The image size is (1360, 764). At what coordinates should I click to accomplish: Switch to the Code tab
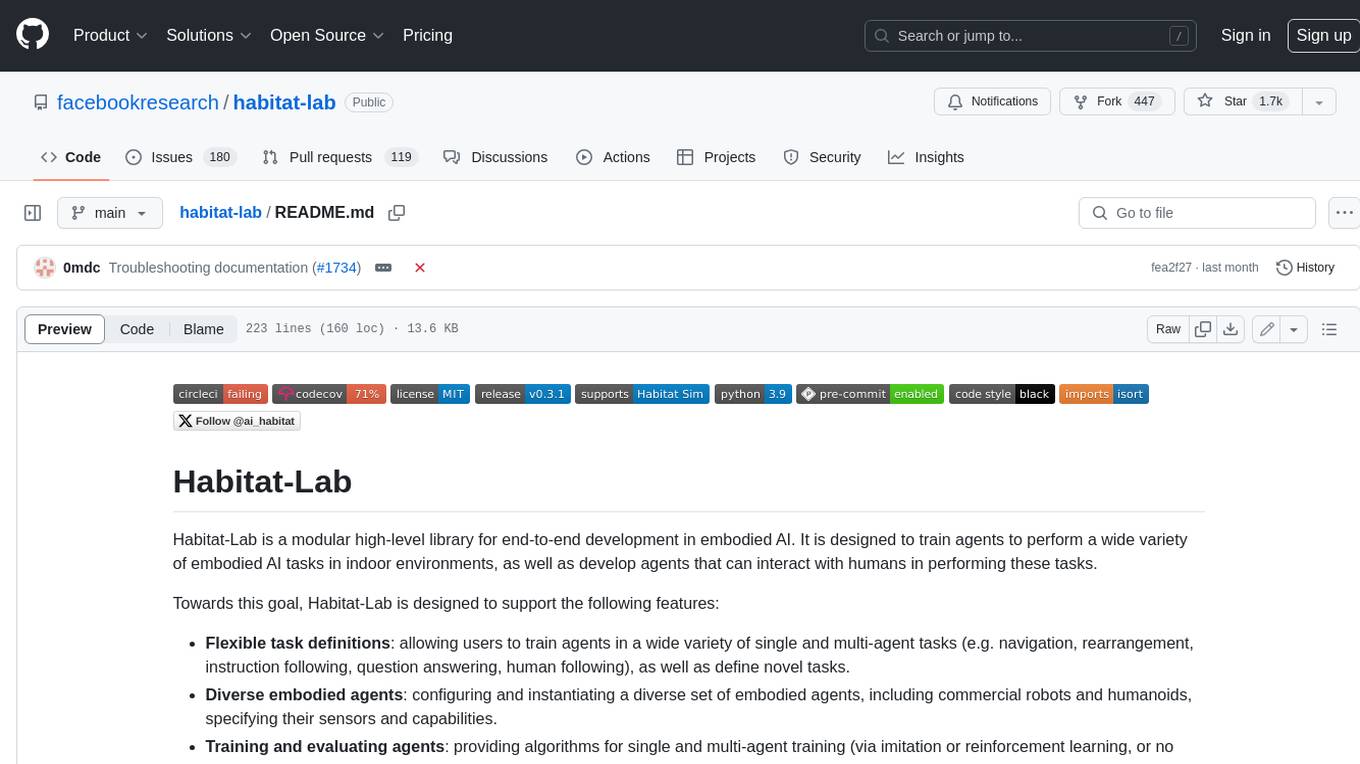(x=70, y=157)
